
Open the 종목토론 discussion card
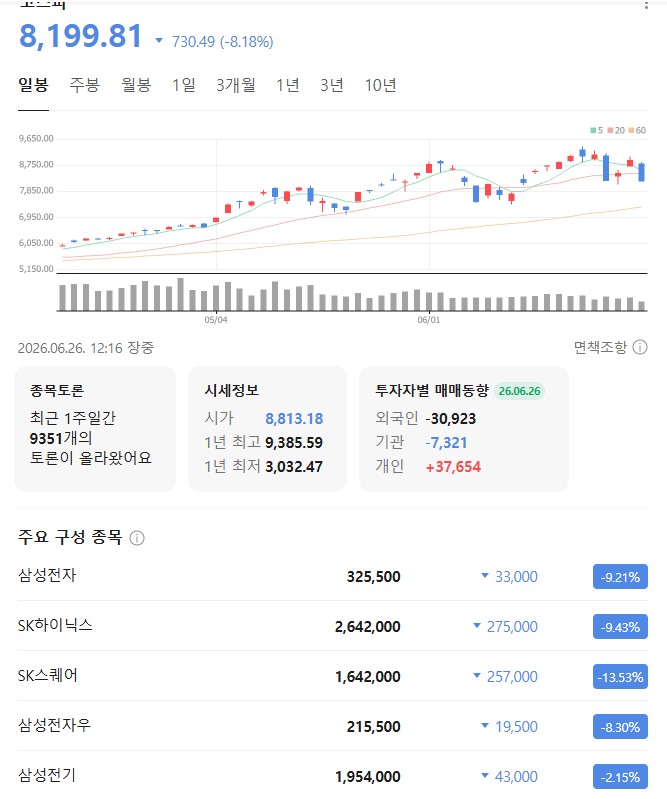click(x=95, y=429)
